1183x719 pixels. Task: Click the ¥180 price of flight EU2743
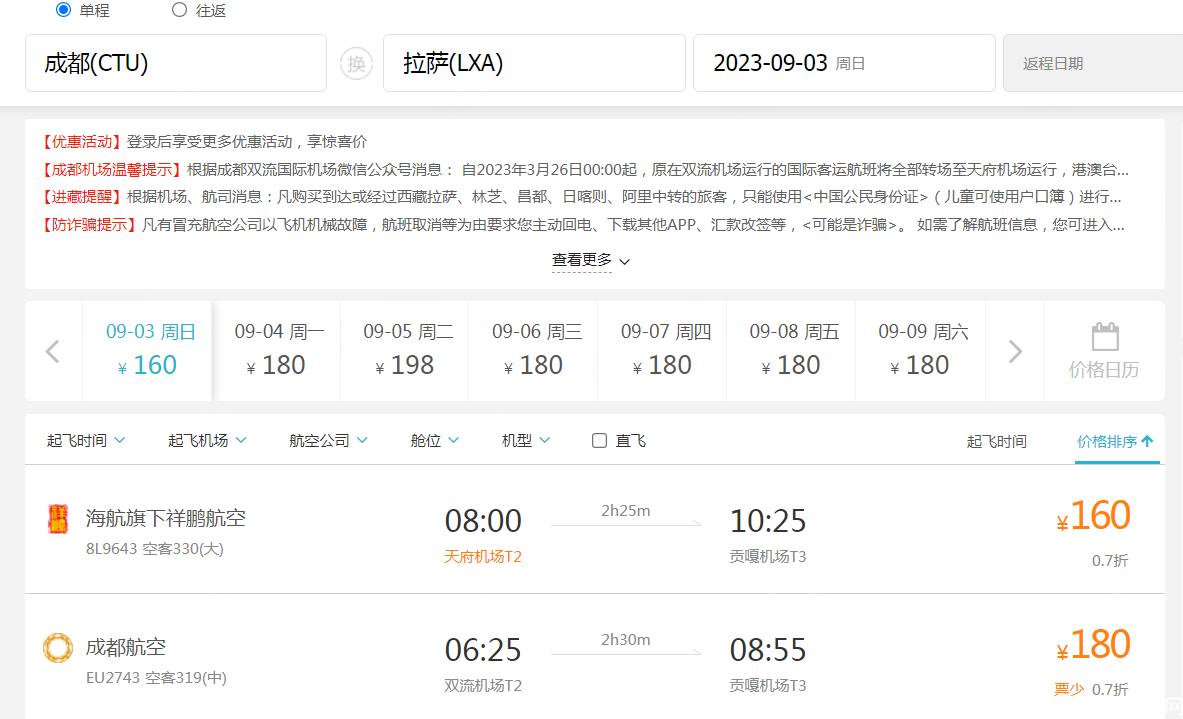(x=1093, y=646)
